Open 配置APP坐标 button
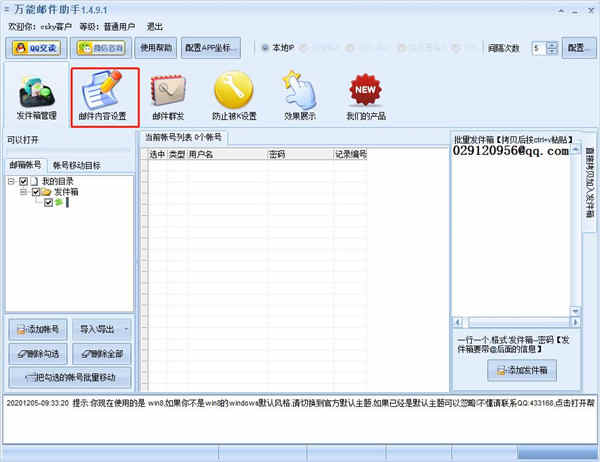Screen dimensions: 600x462 (x=211, y=48)
